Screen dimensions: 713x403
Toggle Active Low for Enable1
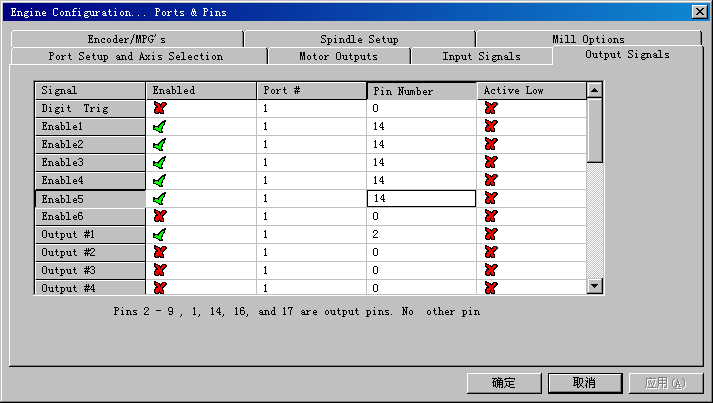[x=491, y=126]
